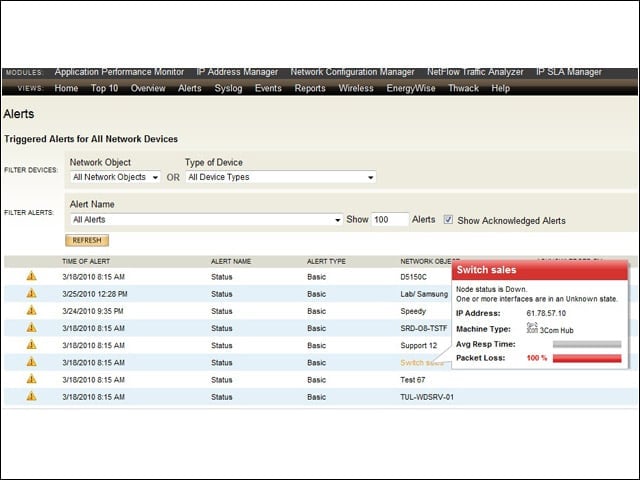Screen dimensions: 640x480
Task: Sort by Alert Name column header
Action: point(231,261)
